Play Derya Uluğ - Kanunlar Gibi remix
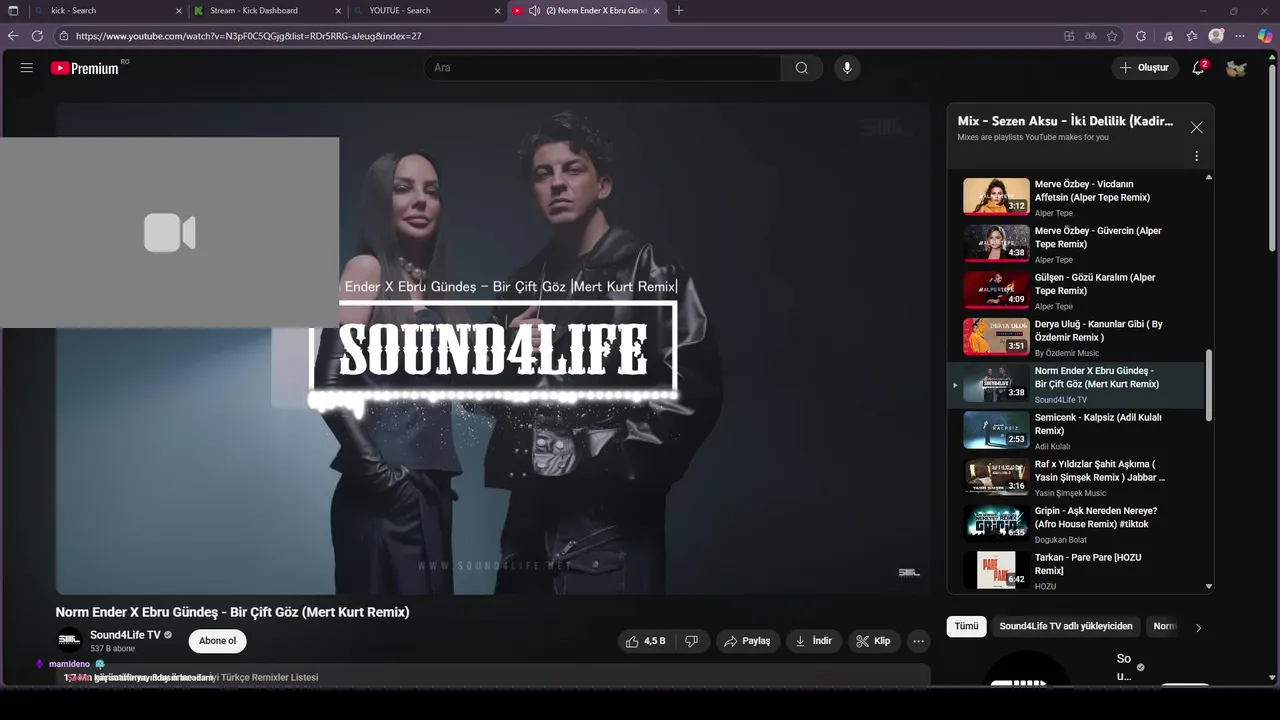Screen dimensions: 1280x720 point(1075,337)
